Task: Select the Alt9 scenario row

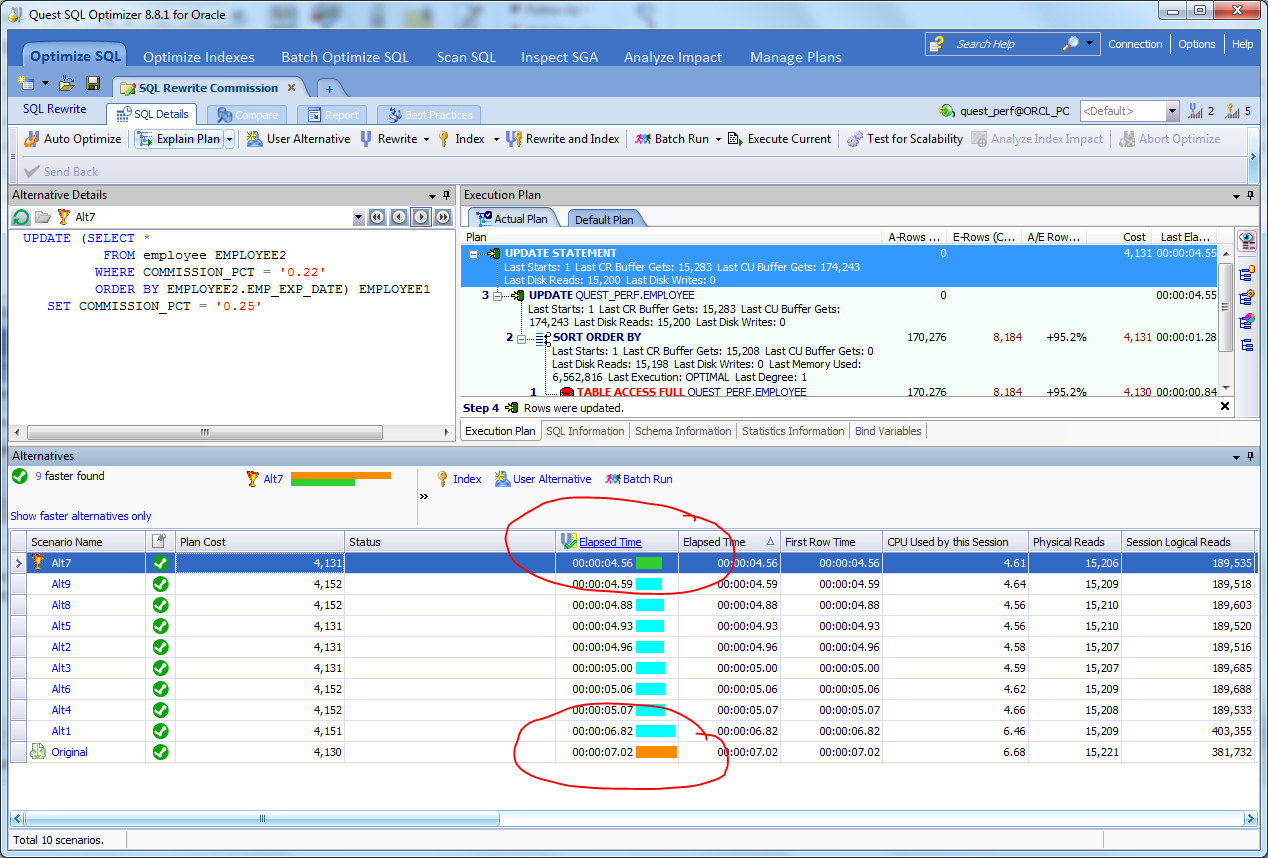Action: (x=633, y=584)
